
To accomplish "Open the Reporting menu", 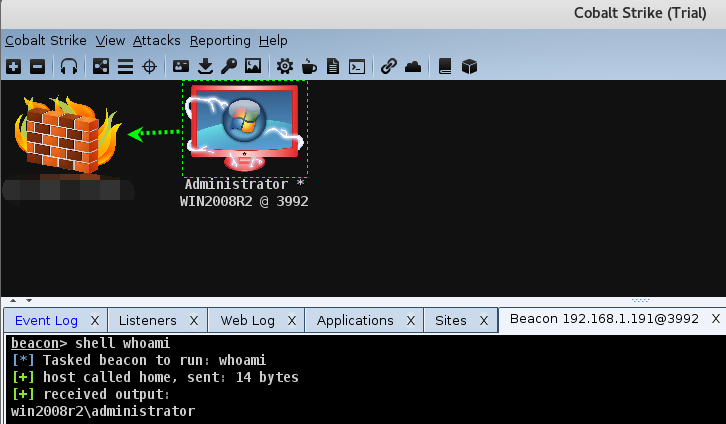I will point(220,41).
